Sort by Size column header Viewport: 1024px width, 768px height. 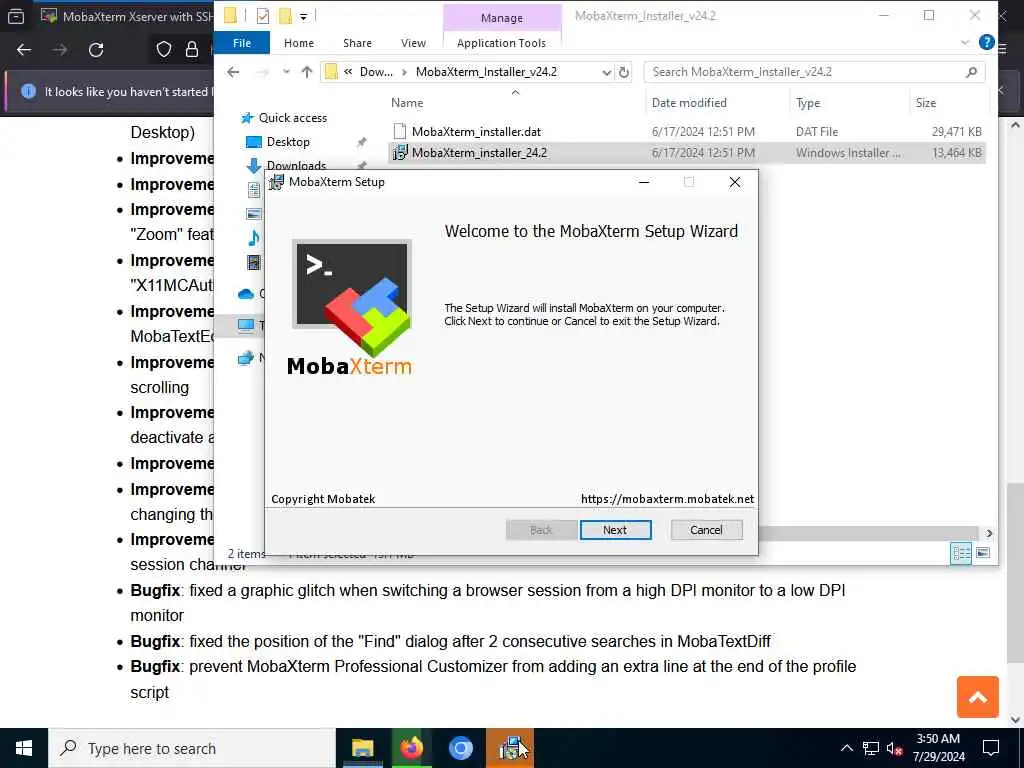925,103
